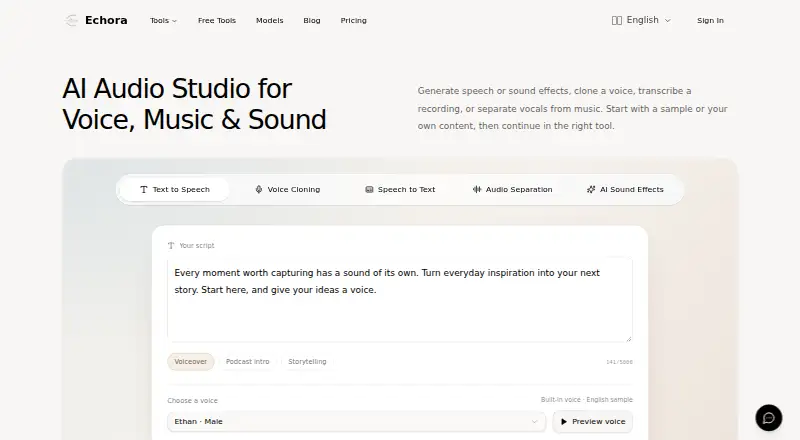Switch to the Voice Cloning tab
The image size is (800, 440).
[287, 189]
